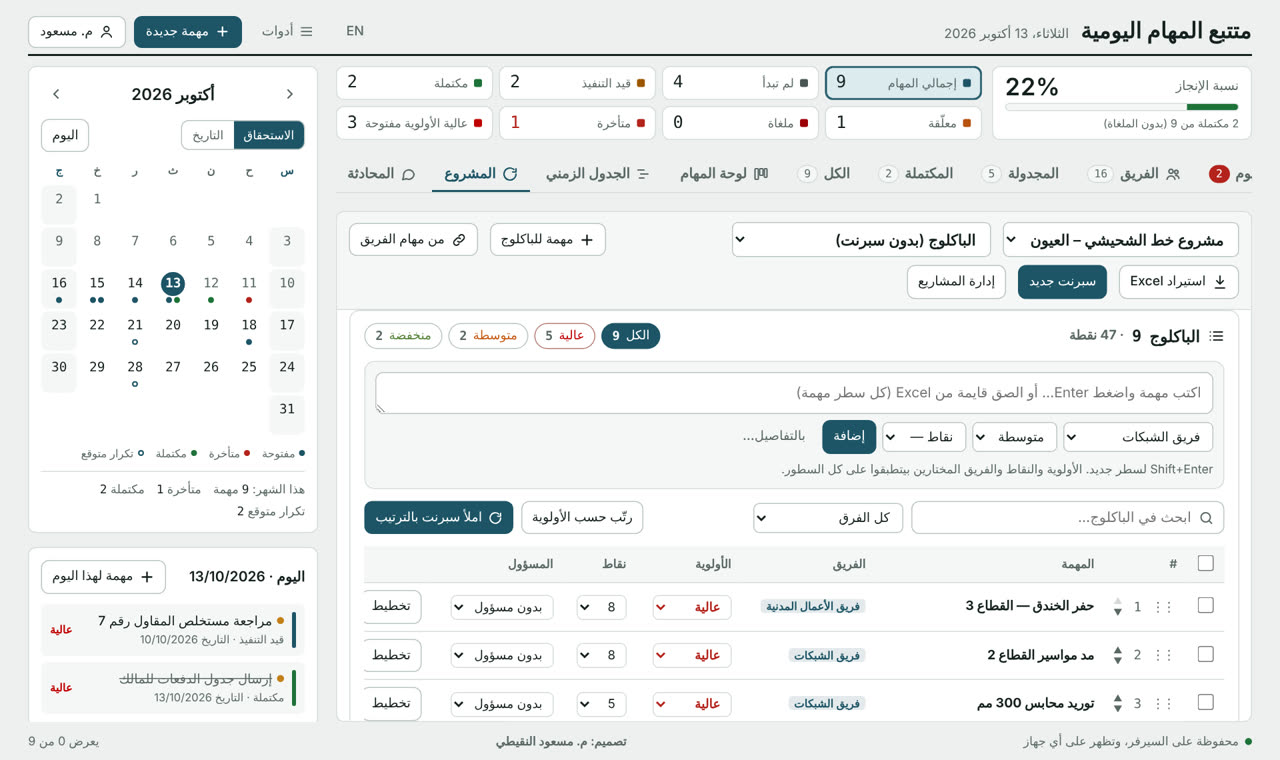Go to previous month in calendar
Viewport: 1280px width, 760px height.
[x=290, y=94]
